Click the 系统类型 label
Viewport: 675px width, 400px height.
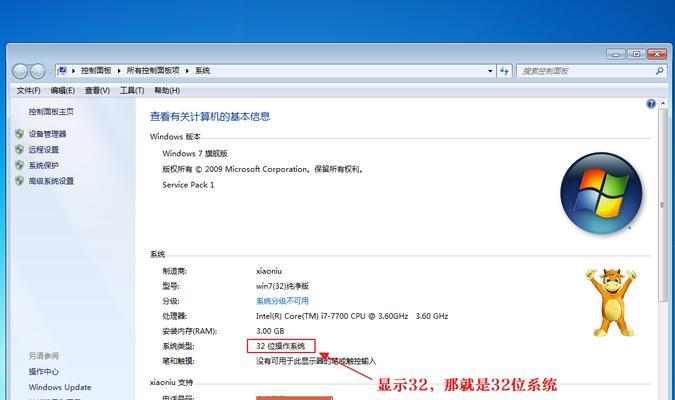pyautogui.click(x=178, y=346)
